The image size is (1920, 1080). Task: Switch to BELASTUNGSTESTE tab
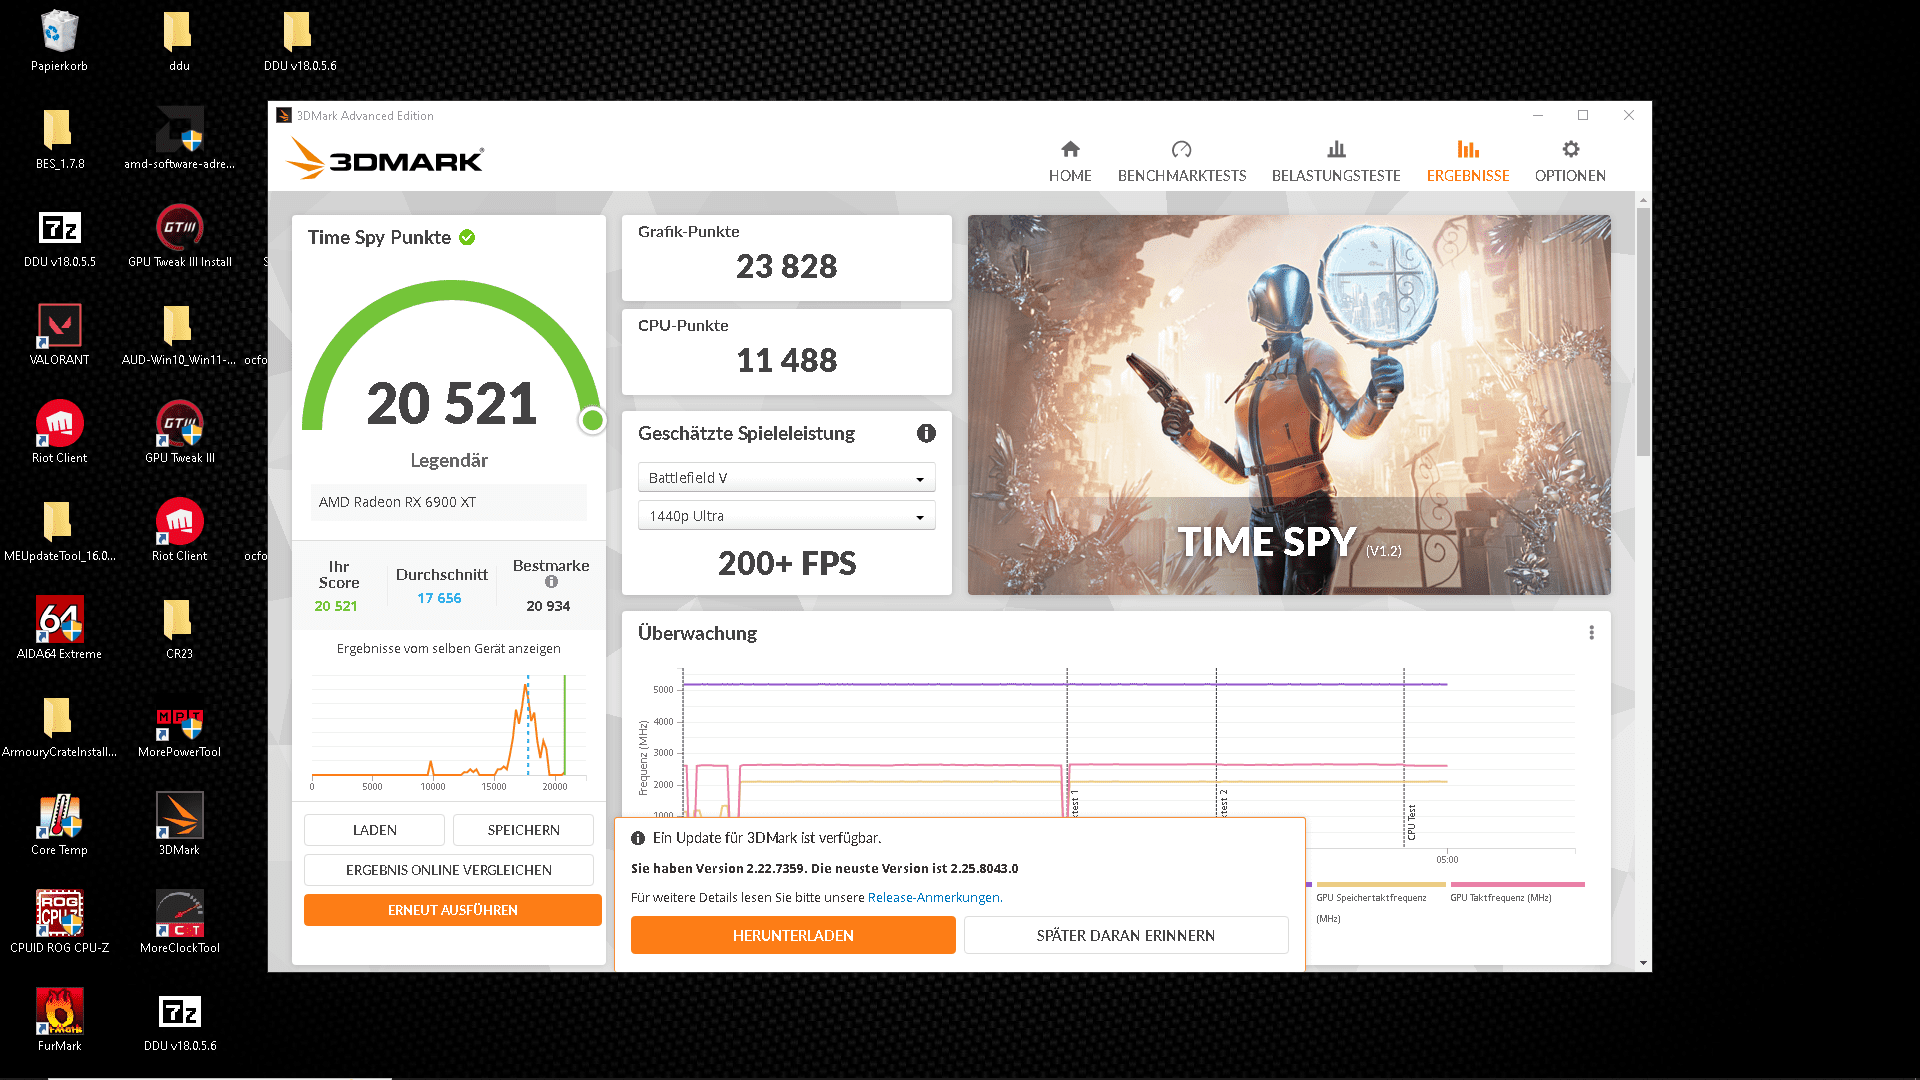(1336, 161)
